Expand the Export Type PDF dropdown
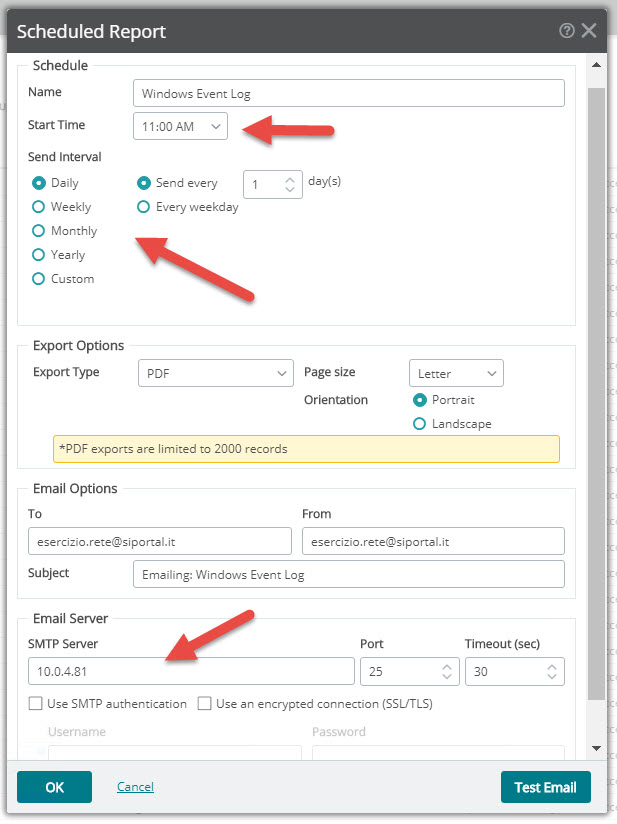The height and width of the screenshot is (824, 617). 216,374
